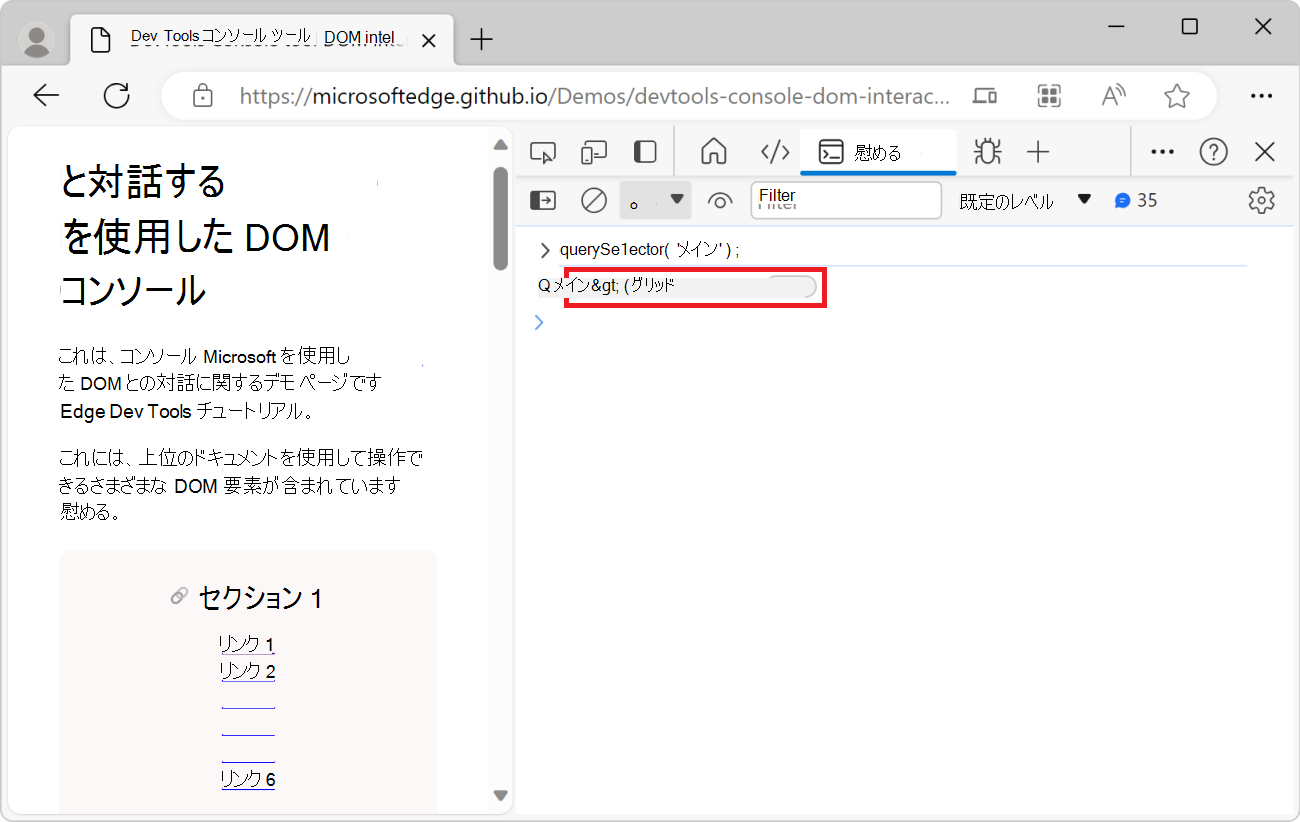Toggle device emulation mode
This screenshot has width=1300, height=822.
click(x=593, y=151)
